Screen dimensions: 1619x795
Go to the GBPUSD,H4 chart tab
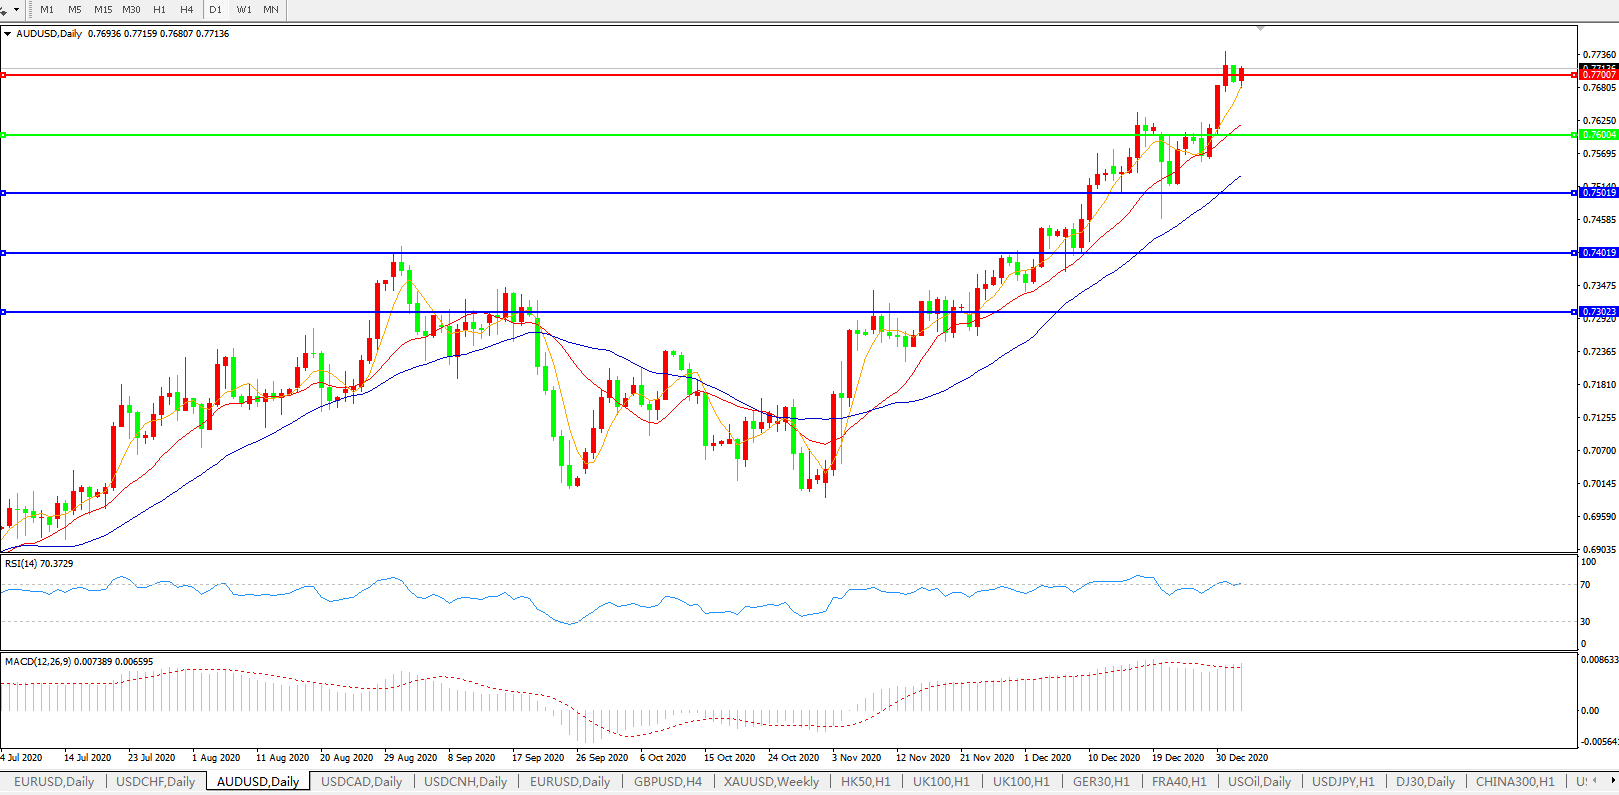668,782
